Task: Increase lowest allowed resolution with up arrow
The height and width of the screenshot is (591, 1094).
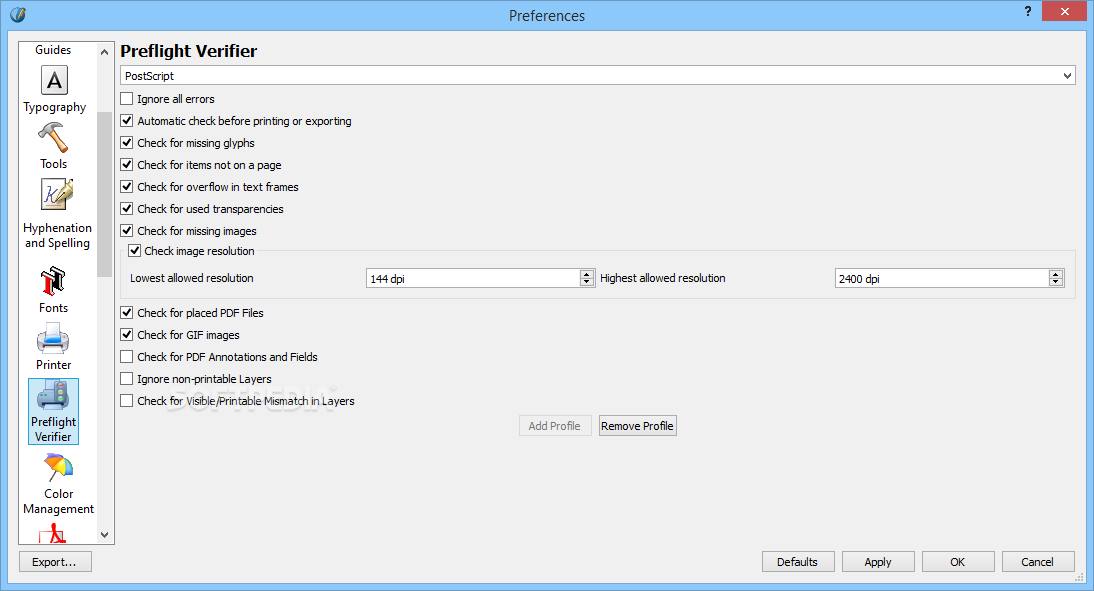Action: (587, 274)
